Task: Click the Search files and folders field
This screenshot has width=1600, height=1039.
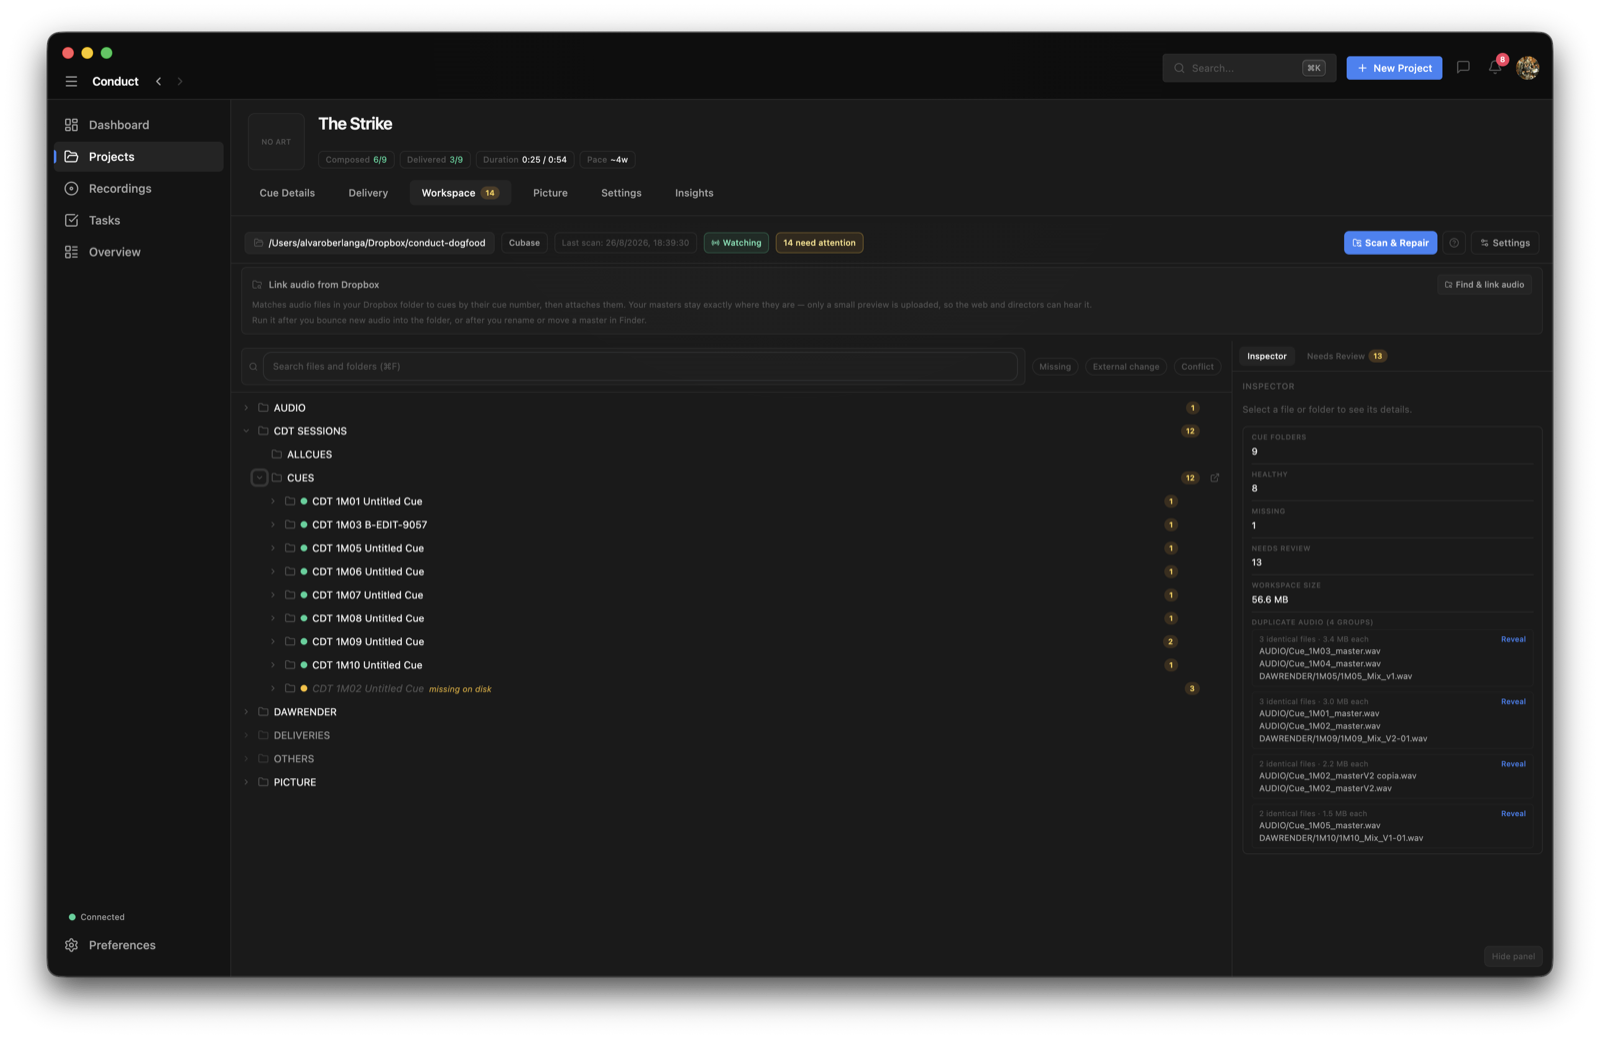Action: (x=640, y=367)
